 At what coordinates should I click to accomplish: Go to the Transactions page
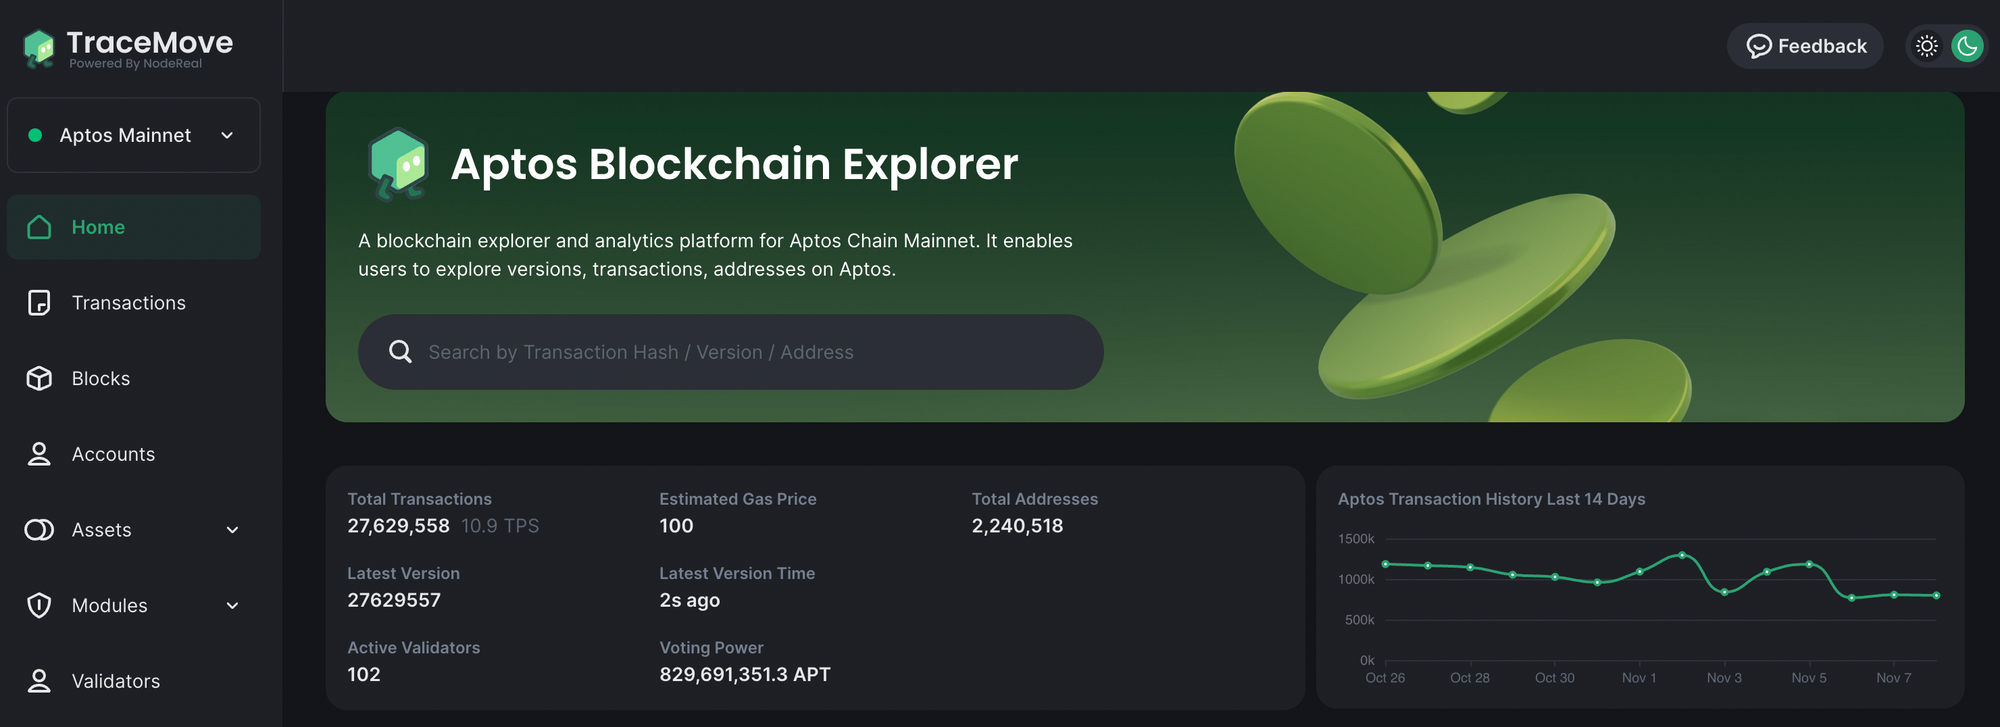[128, 303]
